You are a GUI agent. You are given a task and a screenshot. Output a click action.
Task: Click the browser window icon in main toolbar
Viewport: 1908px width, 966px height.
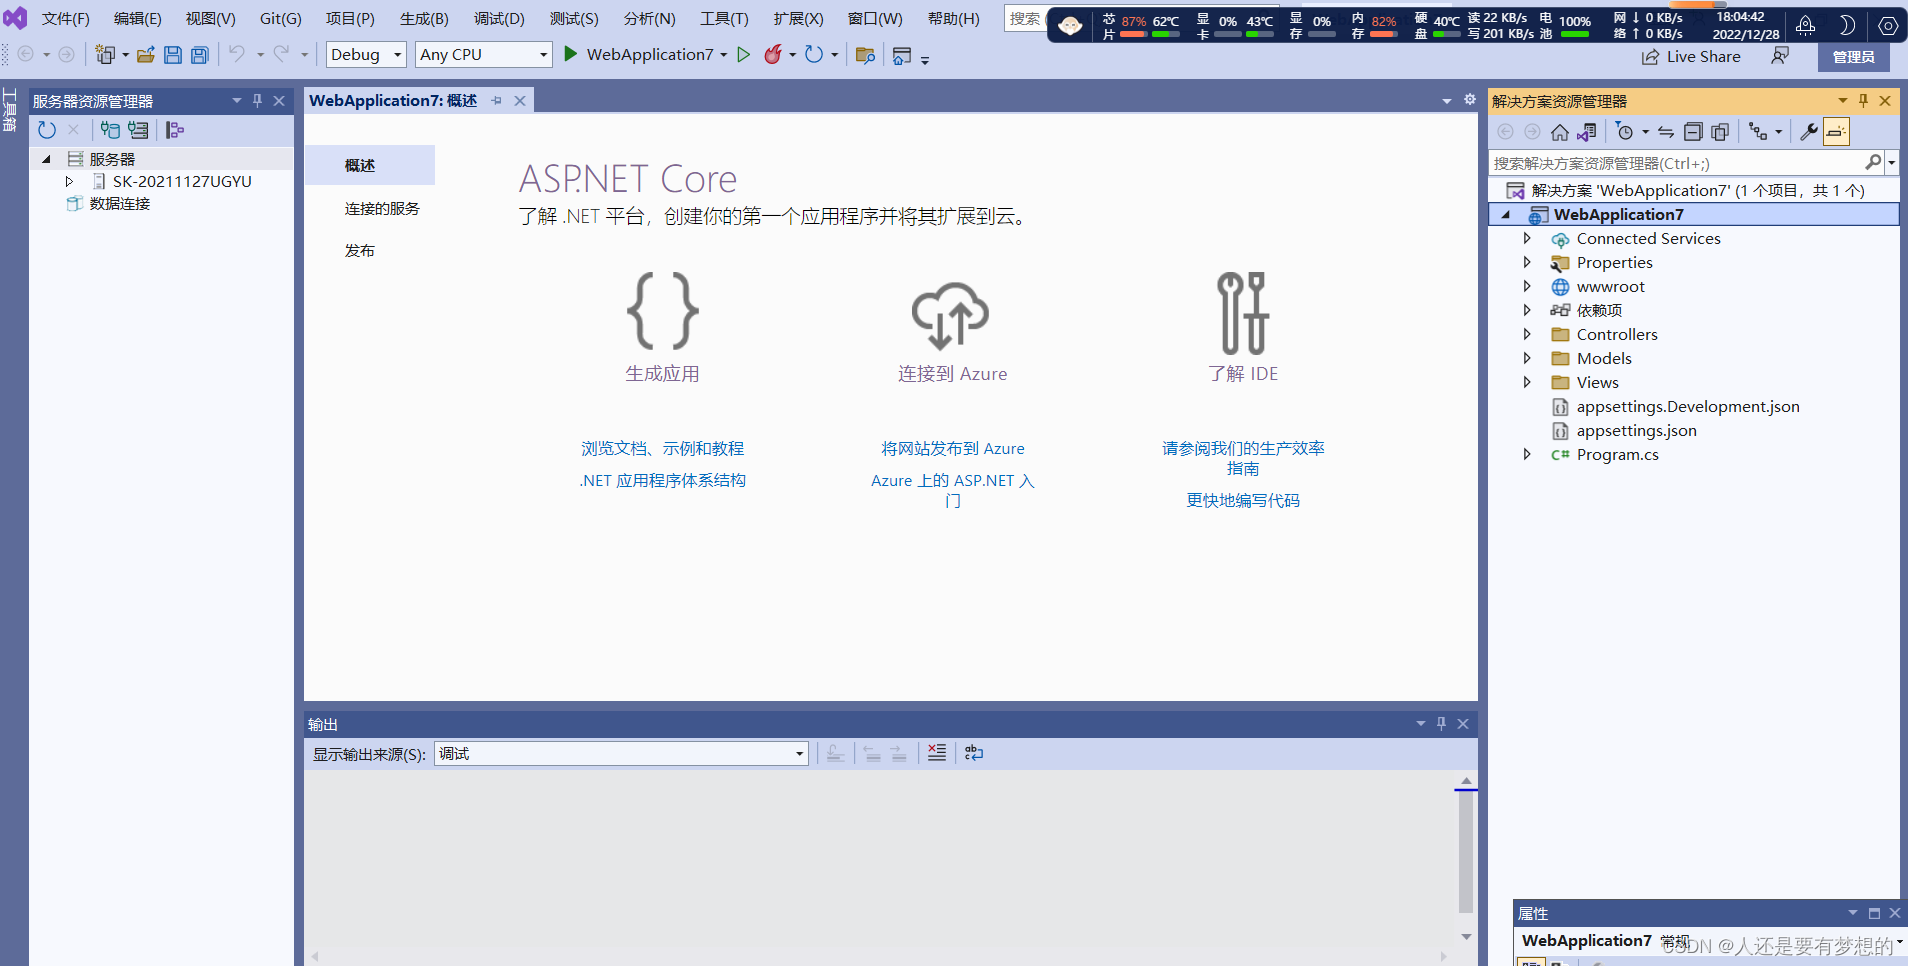[x=902, y=56]
